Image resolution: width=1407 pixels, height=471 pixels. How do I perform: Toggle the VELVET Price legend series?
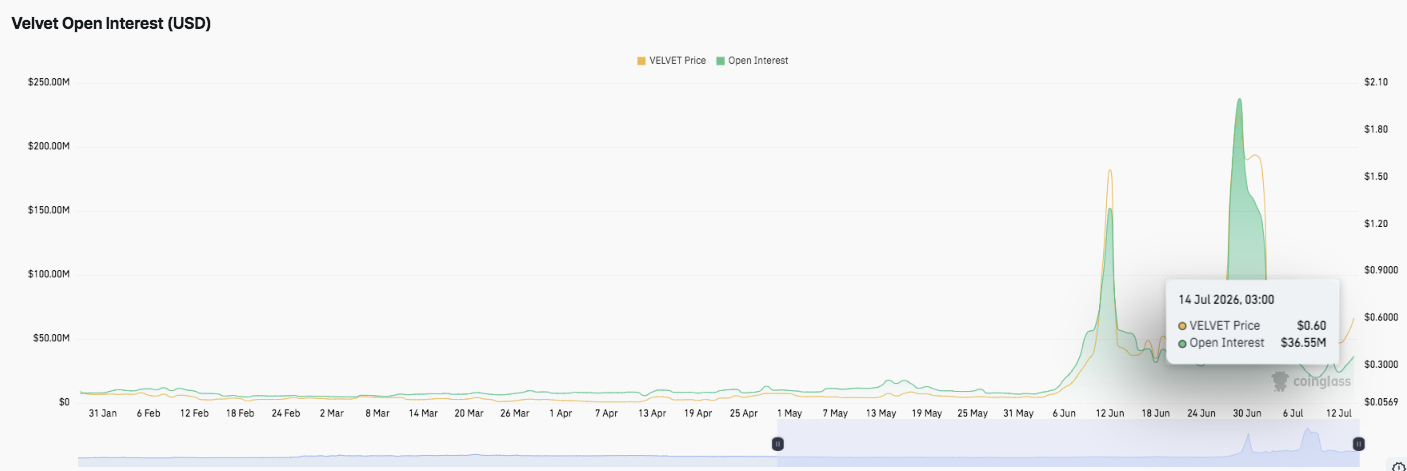pos(671,61)
